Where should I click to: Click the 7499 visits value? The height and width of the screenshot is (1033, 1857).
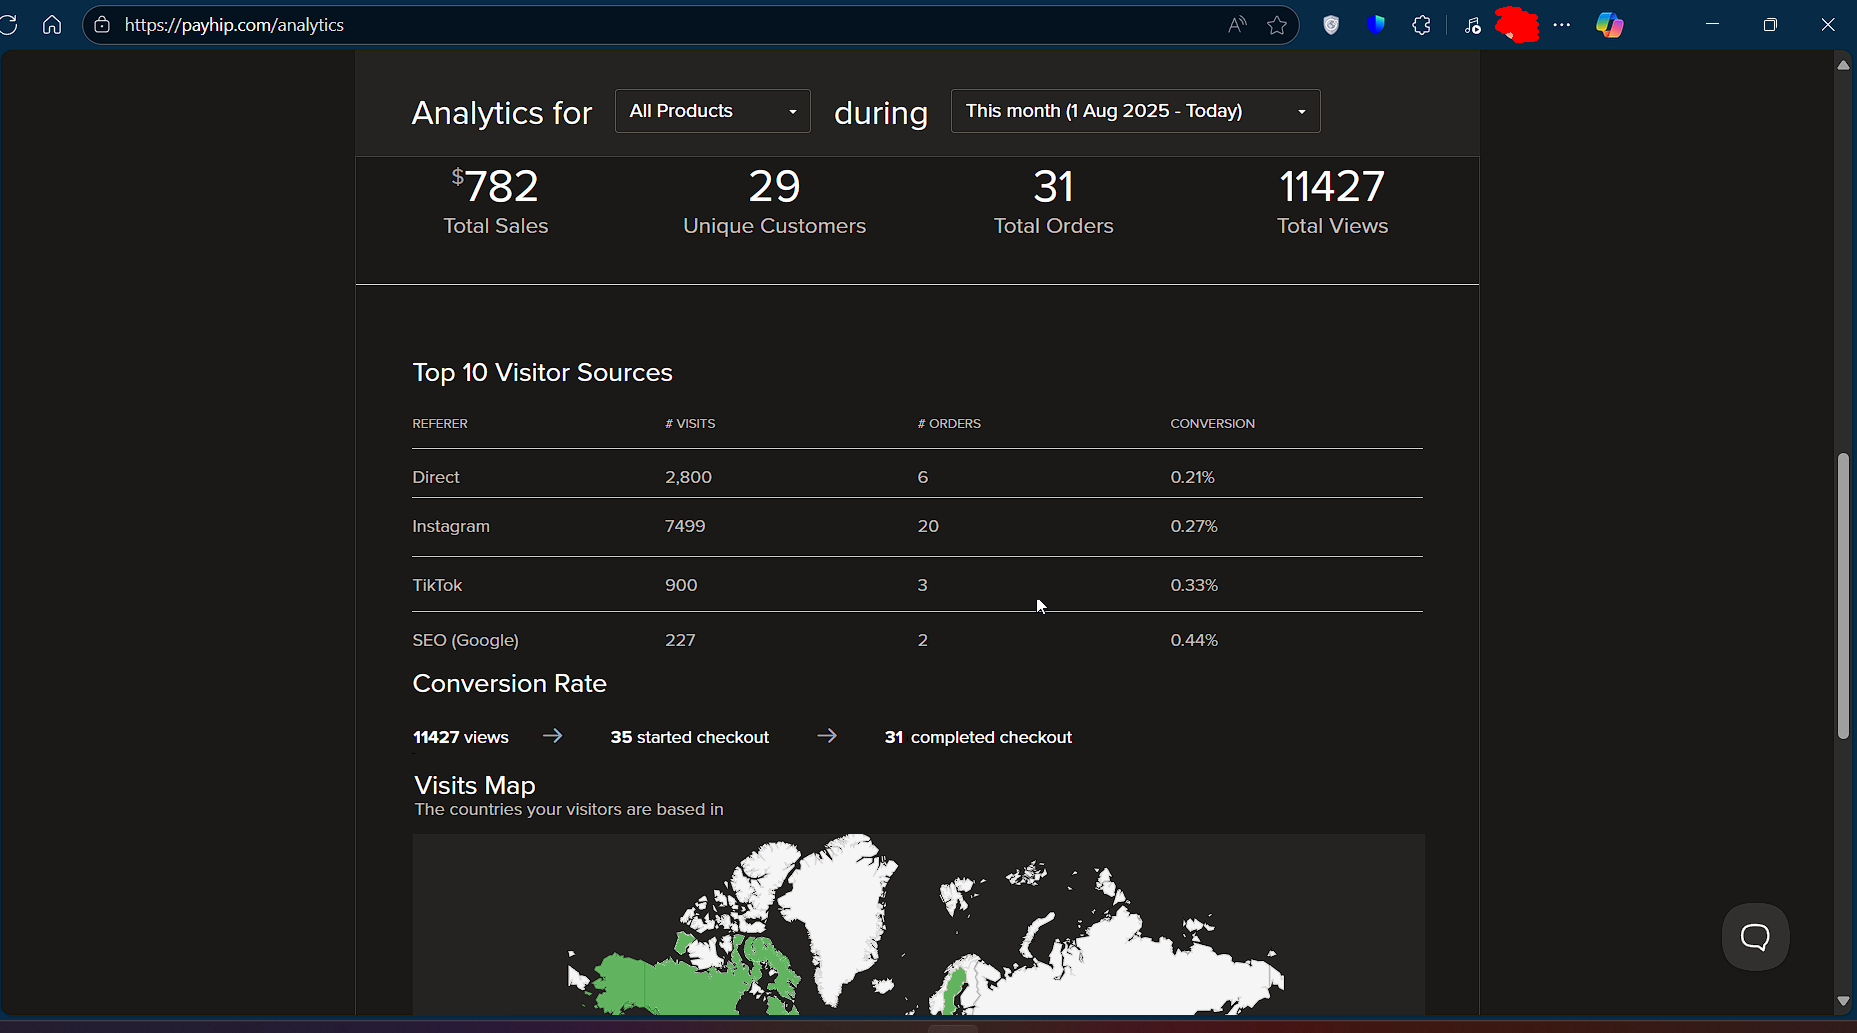(x=685, y=526)
